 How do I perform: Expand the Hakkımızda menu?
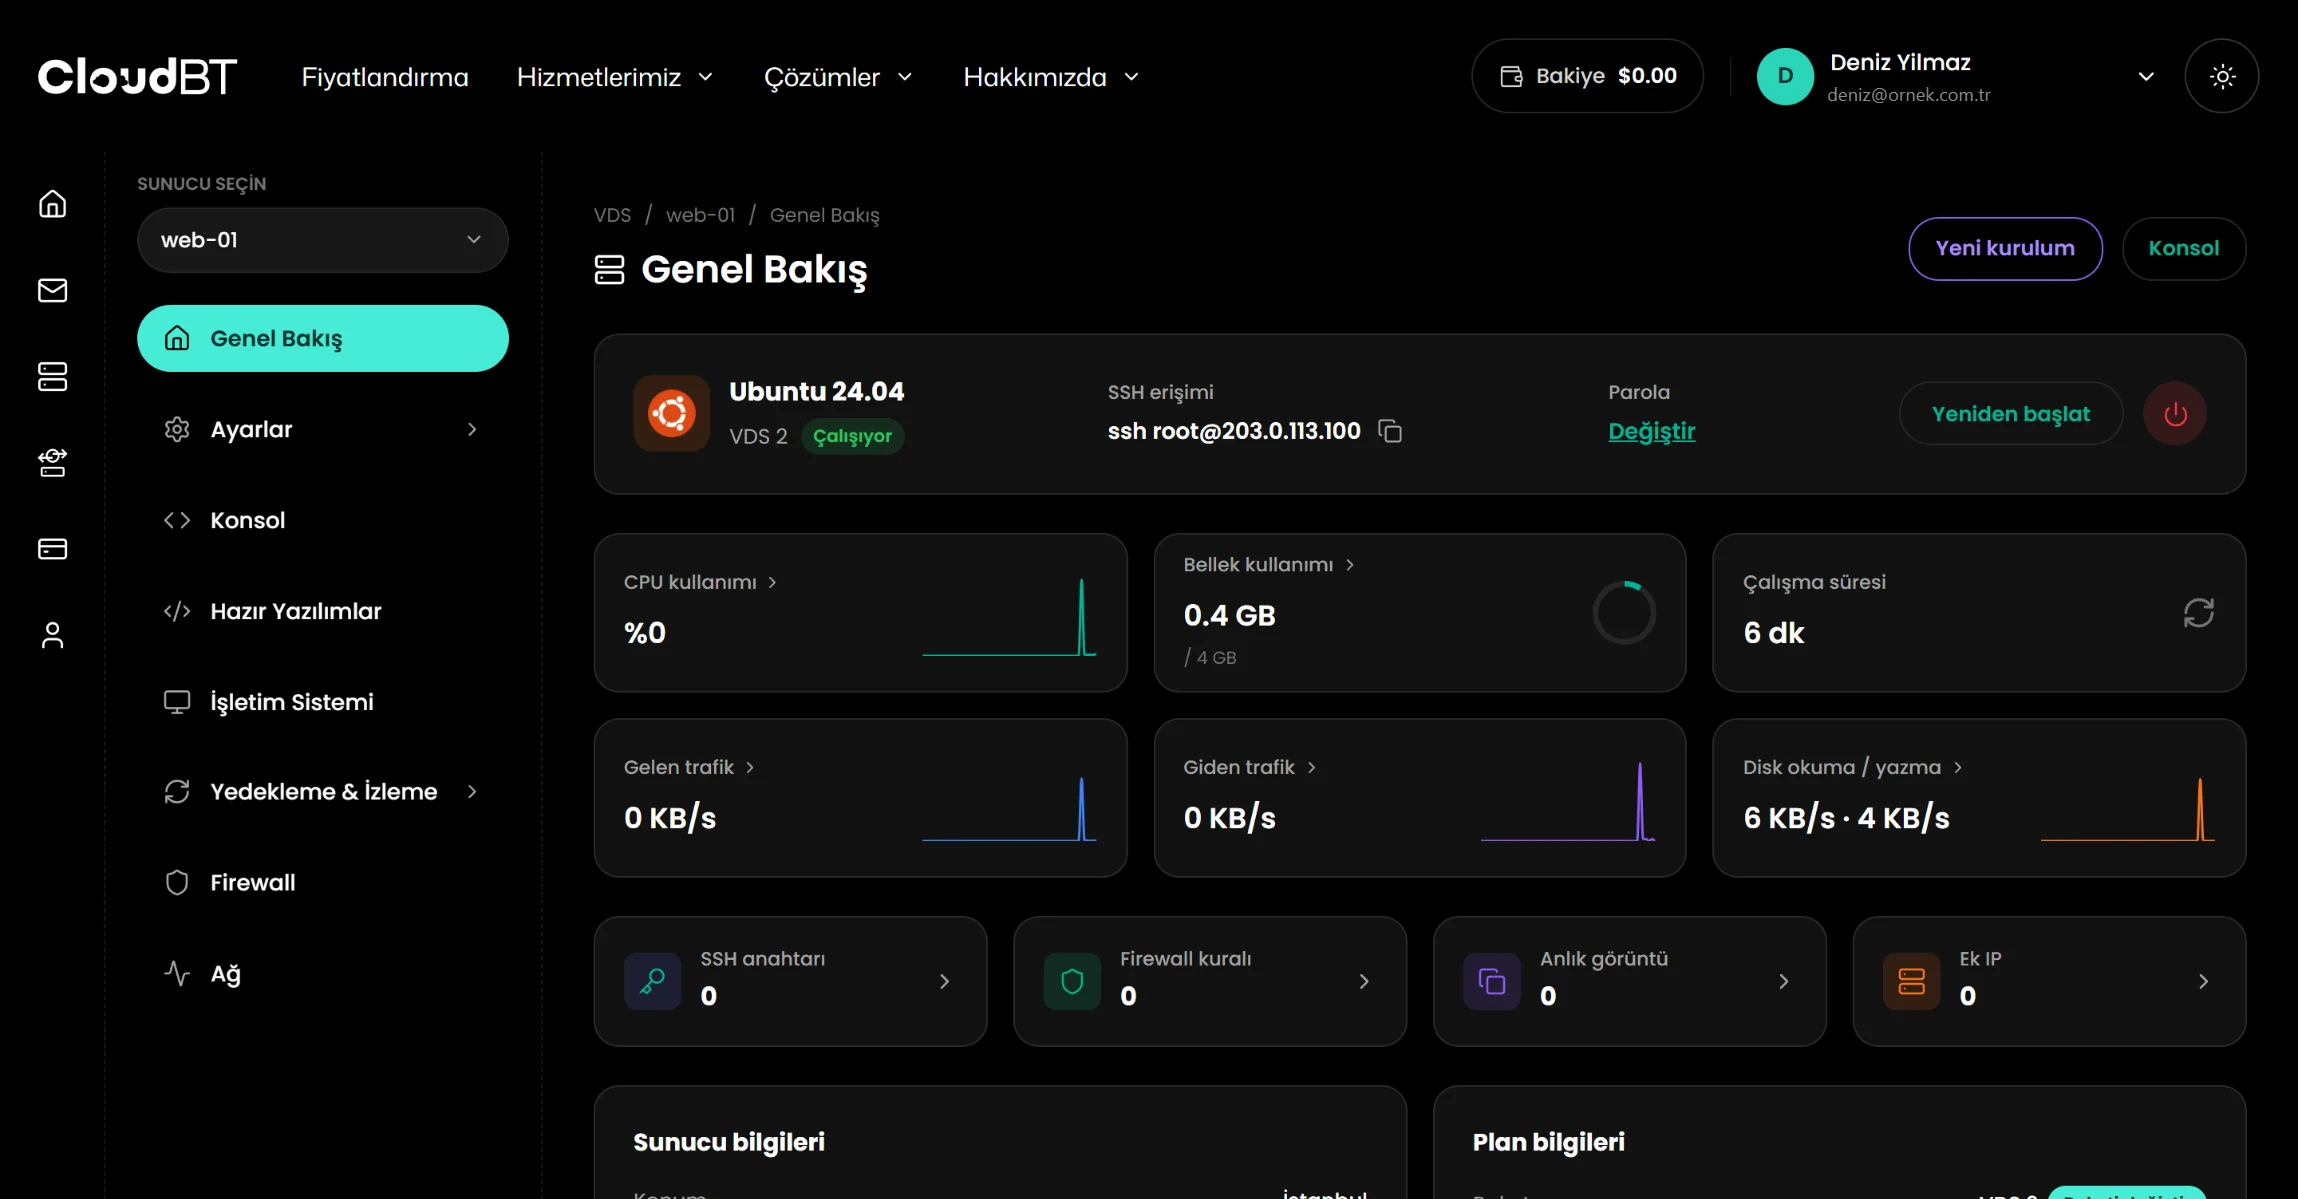click(1051, 77)
